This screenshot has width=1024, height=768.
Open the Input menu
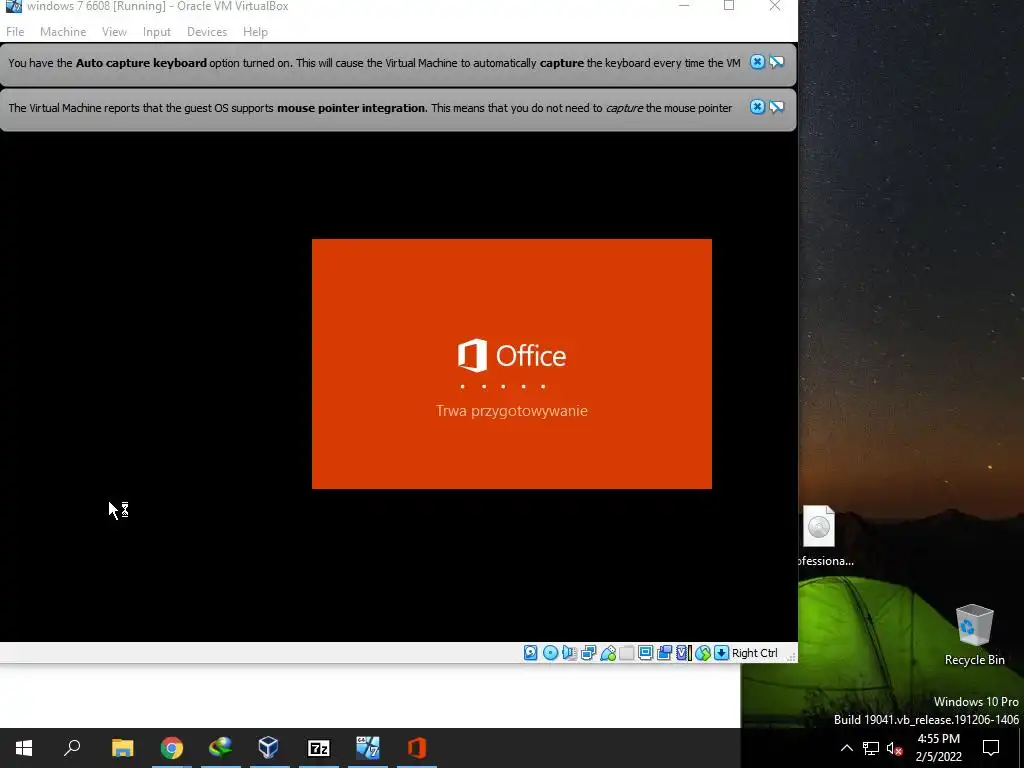point(157,31)
